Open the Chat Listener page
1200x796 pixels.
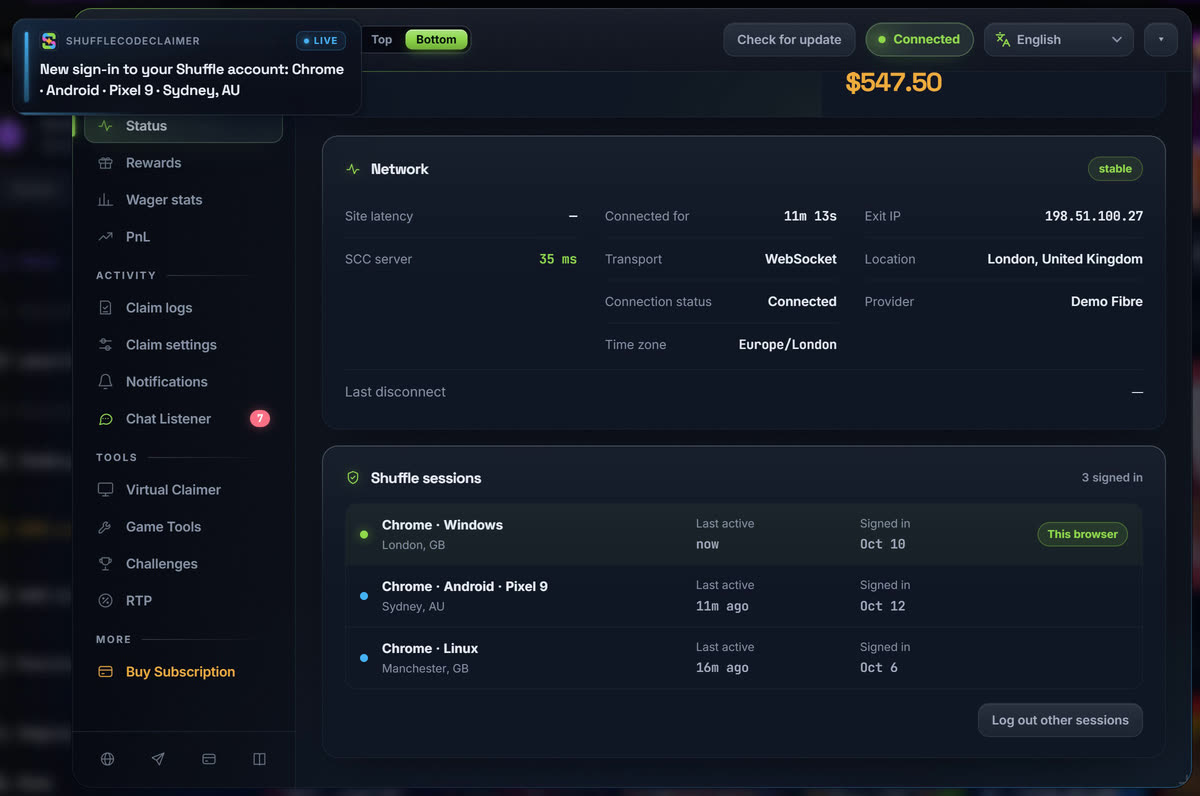(x=183, y=419)
